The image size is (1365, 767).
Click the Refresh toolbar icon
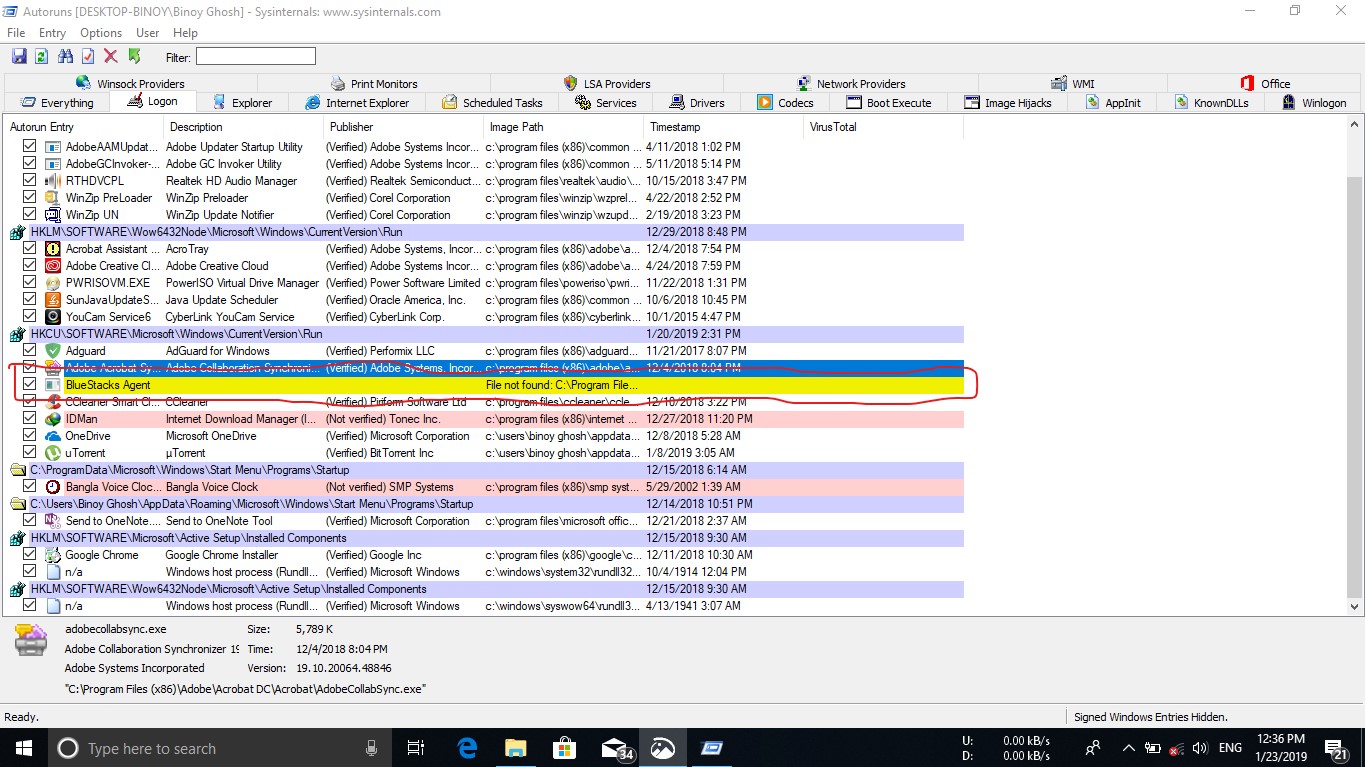[x=42, y=56]
